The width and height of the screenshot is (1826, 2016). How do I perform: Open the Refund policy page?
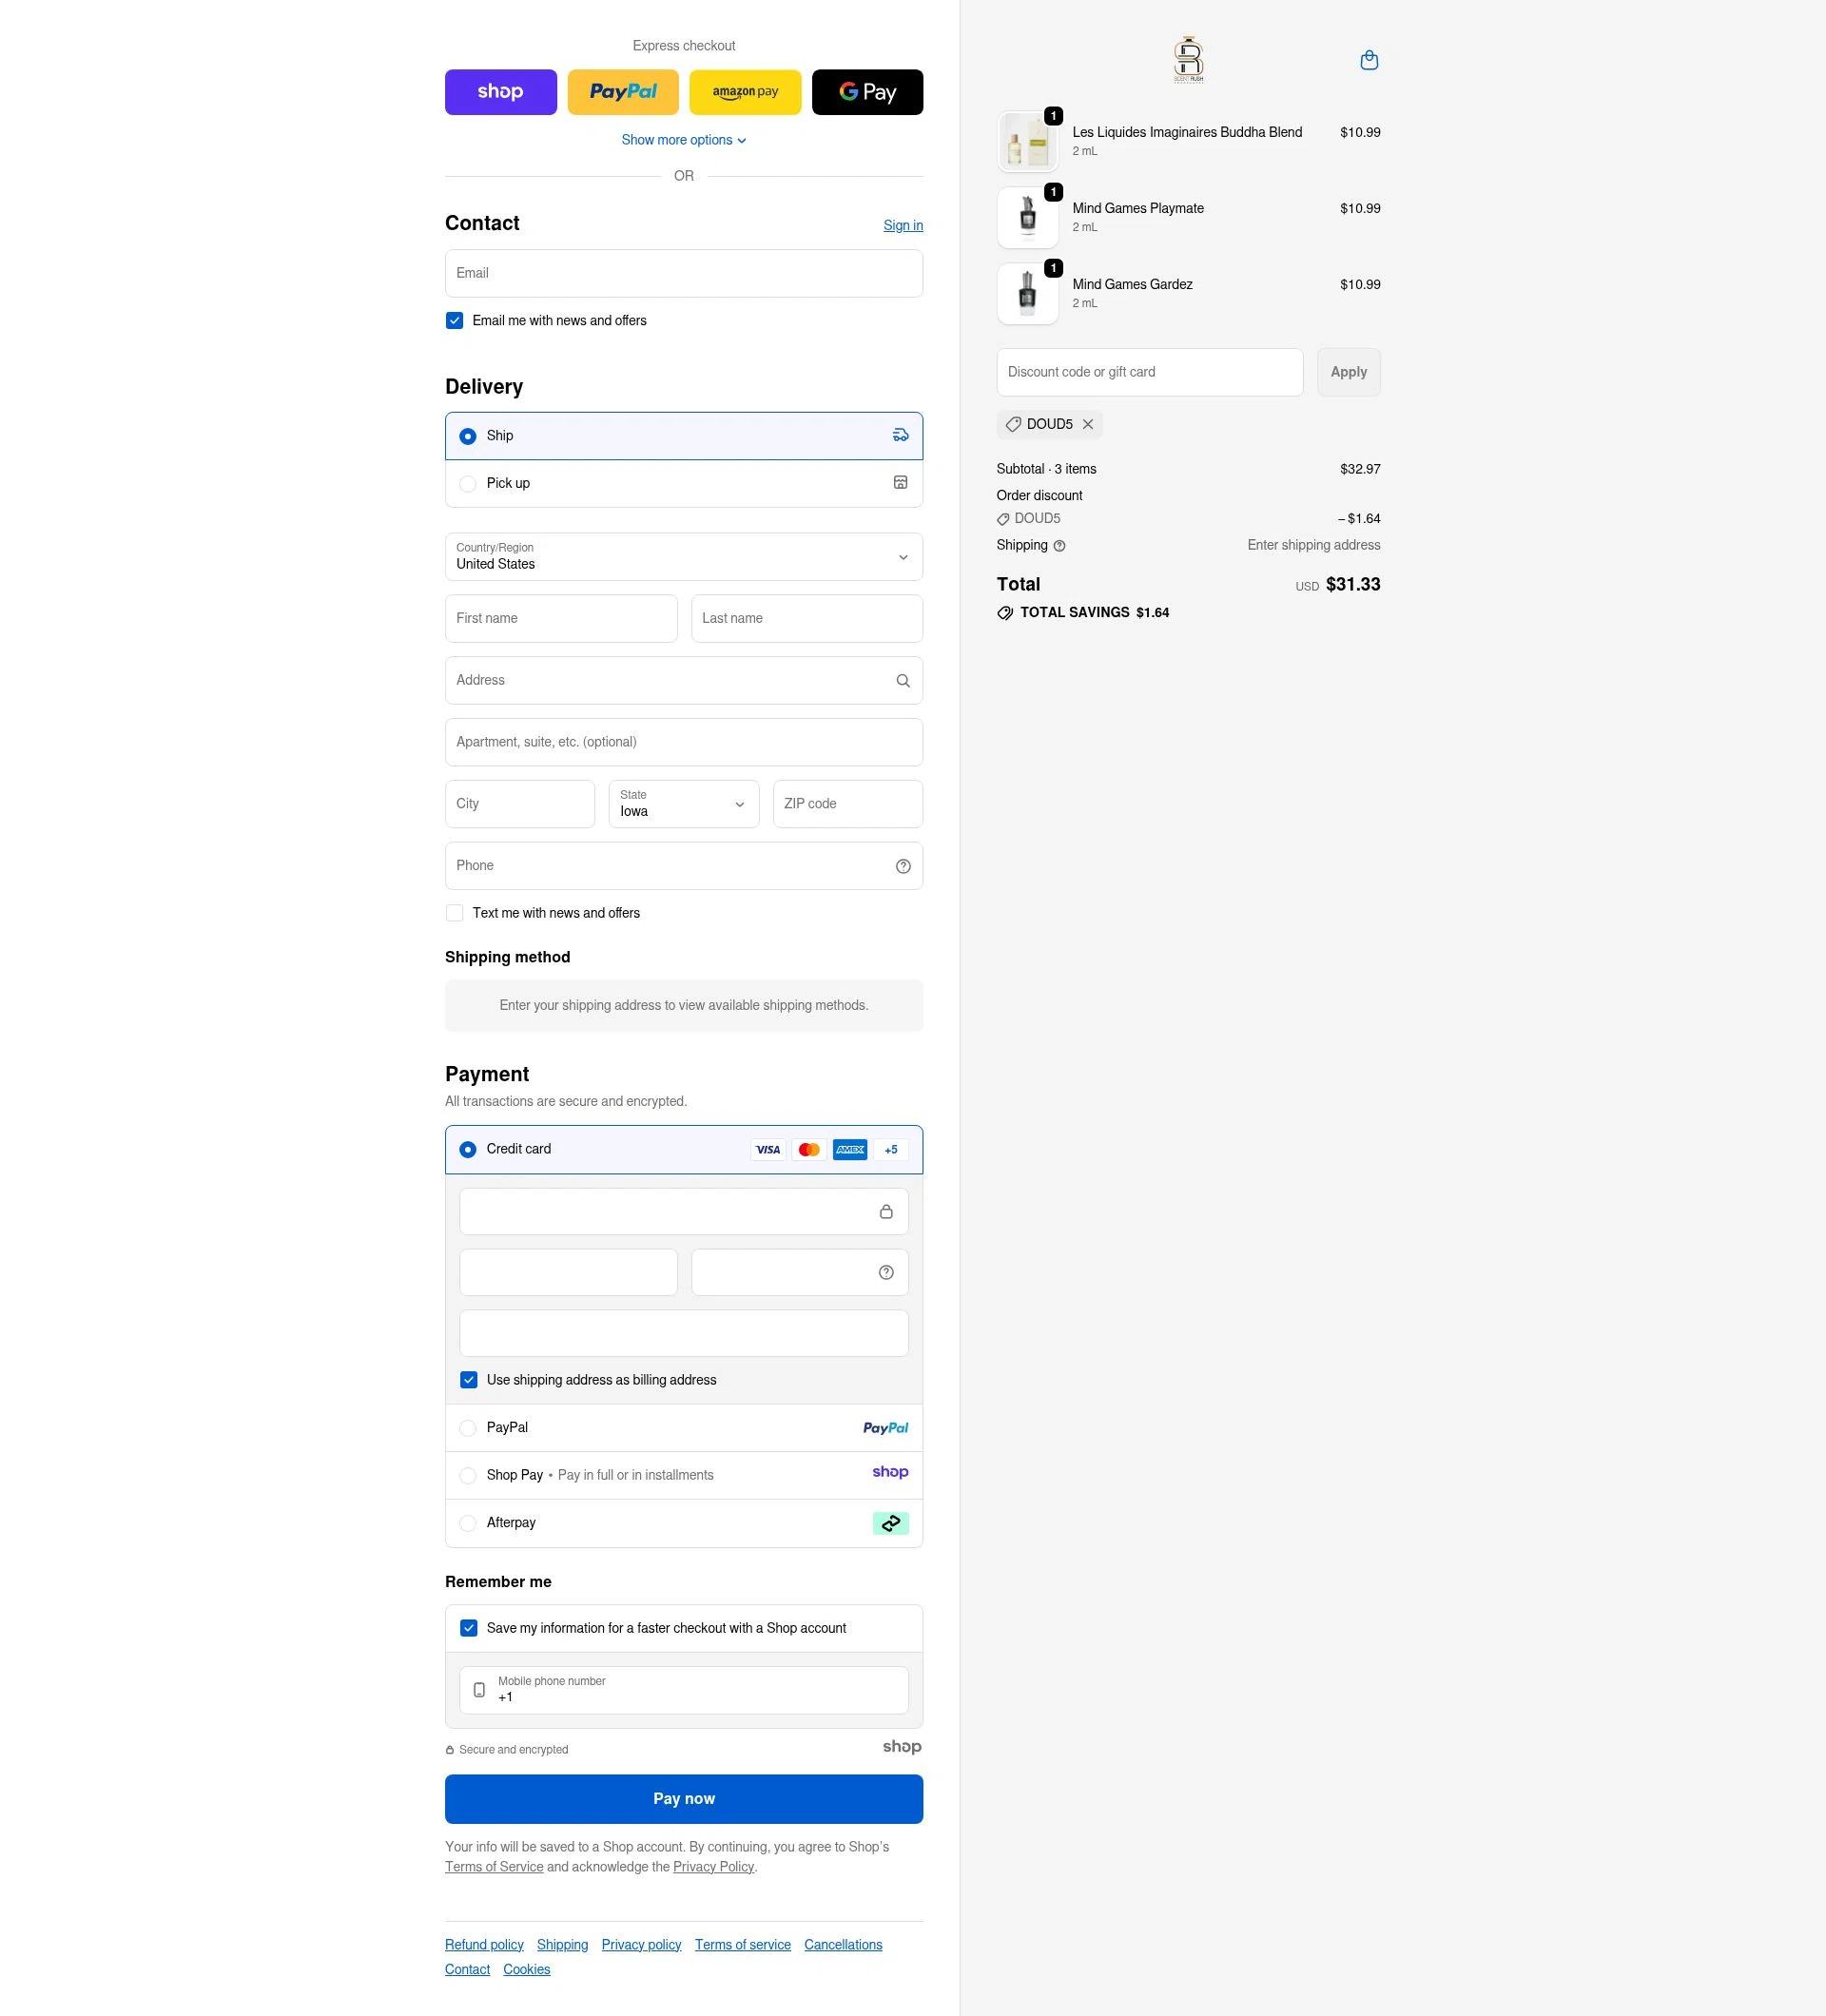484,1944
